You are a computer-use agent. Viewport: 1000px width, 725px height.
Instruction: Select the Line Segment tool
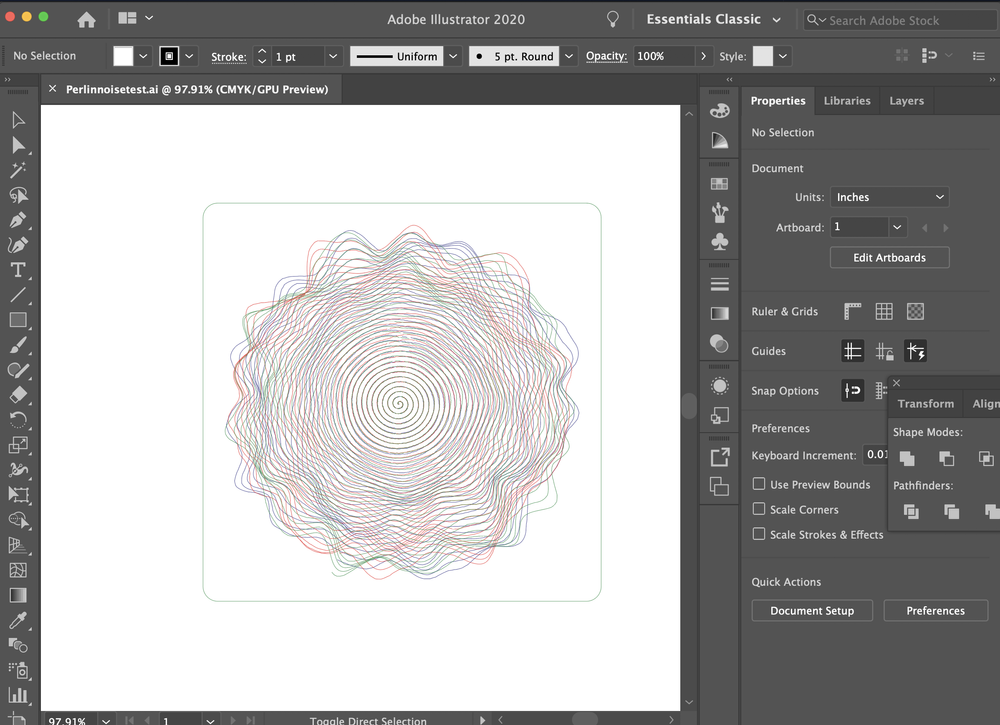[18, 295]
